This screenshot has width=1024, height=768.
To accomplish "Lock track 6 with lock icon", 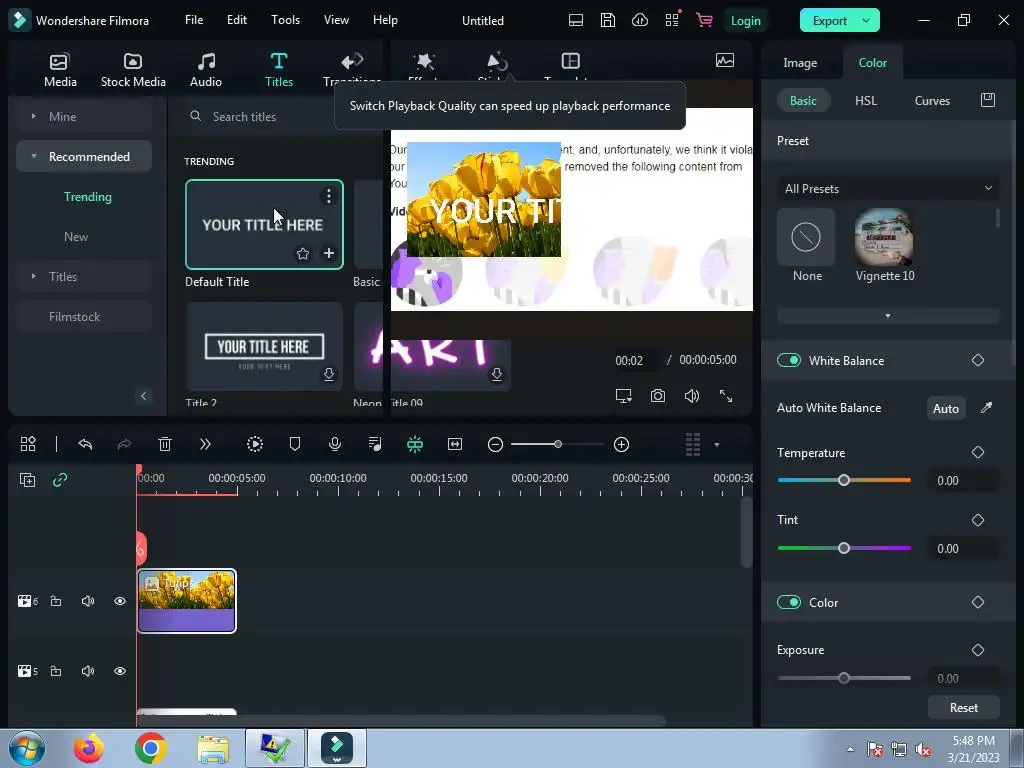I will coord(56,601).
